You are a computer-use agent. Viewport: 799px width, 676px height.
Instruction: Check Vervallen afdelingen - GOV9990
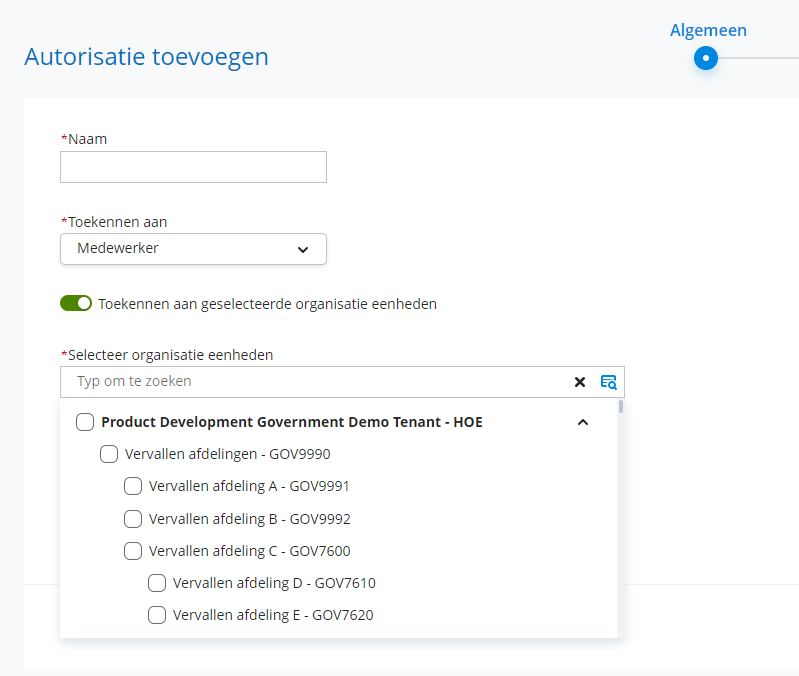pos(109,454)
